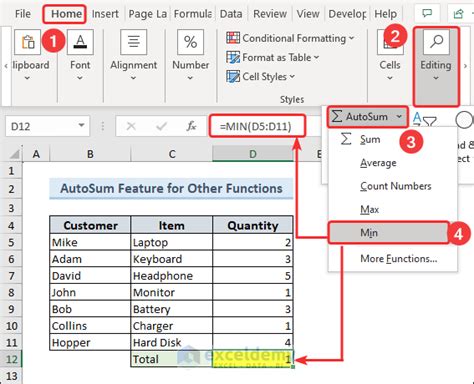This screenshot has width=474, height=384.
Task: Choose Average from the AutoSum menu
Action: (x=378, y=163)
